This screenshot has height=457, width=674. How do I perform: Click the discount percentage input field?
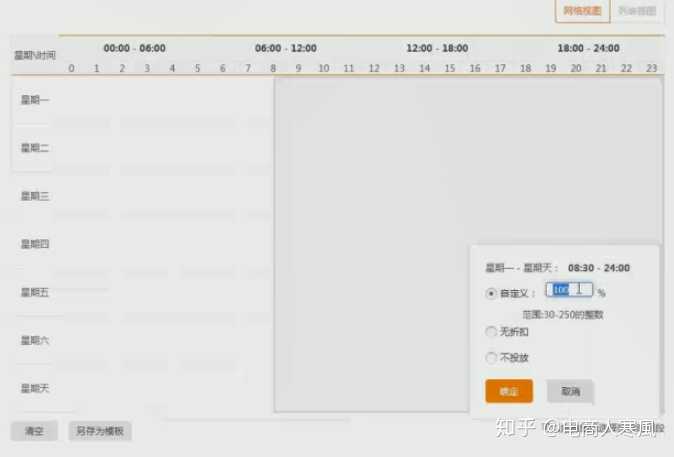(x=569, y=290)
